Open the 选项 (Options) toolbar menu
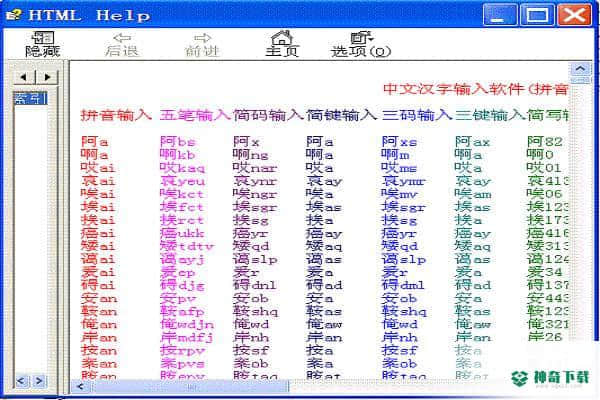Image resolution: width=600 pixels, height=400 pixels. pos(361,44)
